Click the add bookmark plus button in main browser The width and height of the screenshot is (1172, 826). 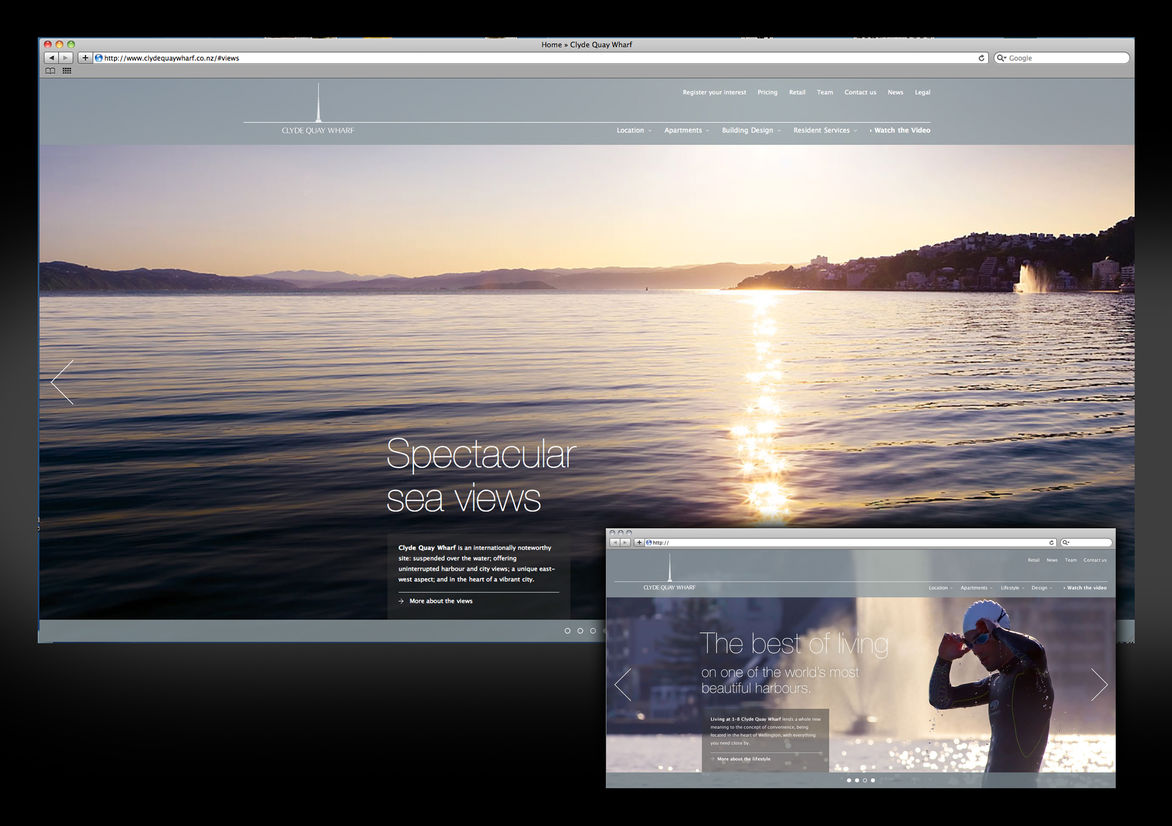(x=85, y=58)
